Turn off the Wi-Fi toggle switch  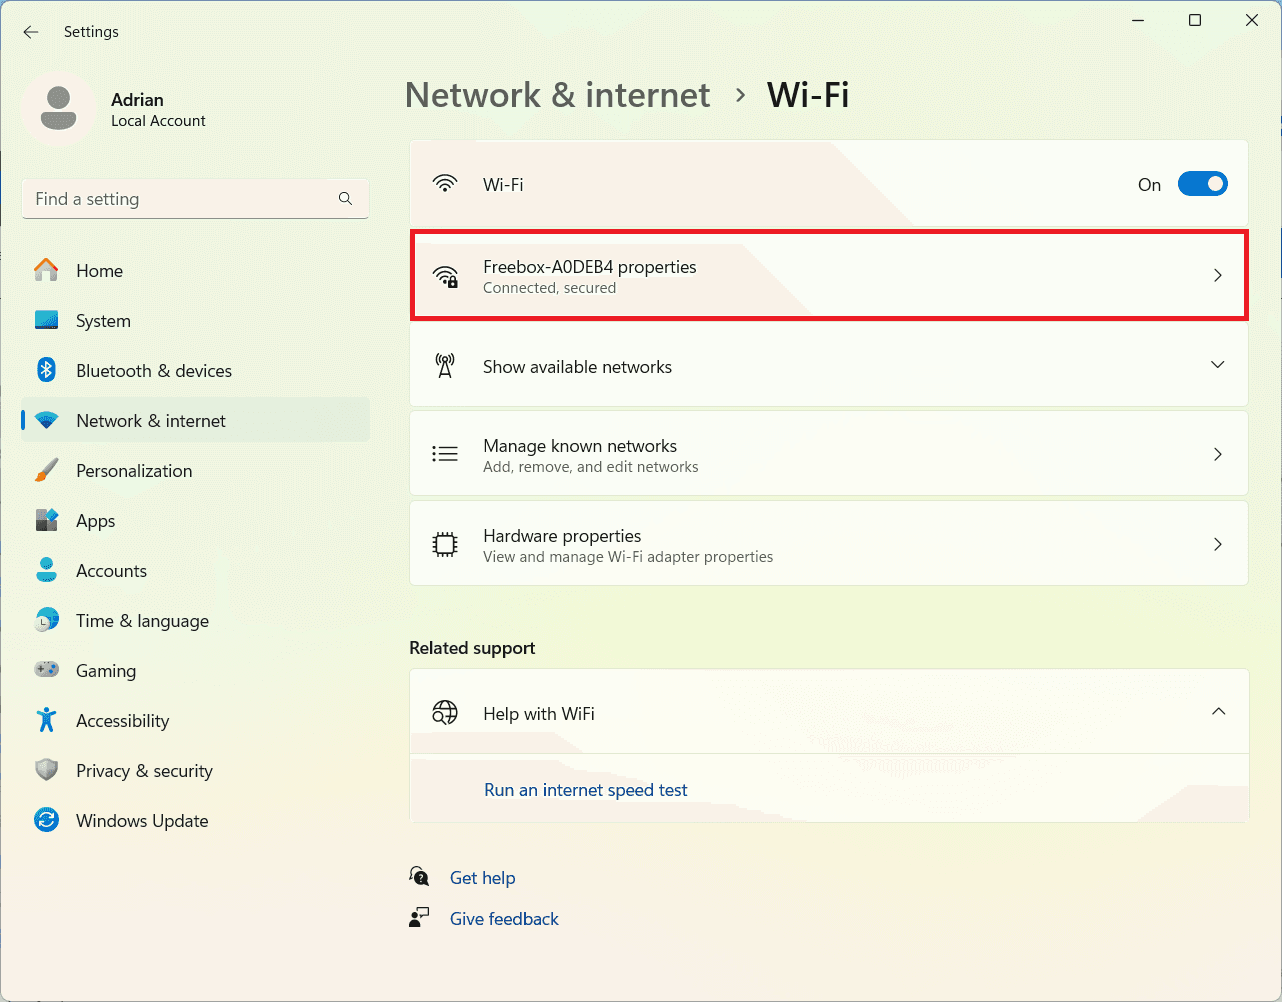pos(1202,184)
